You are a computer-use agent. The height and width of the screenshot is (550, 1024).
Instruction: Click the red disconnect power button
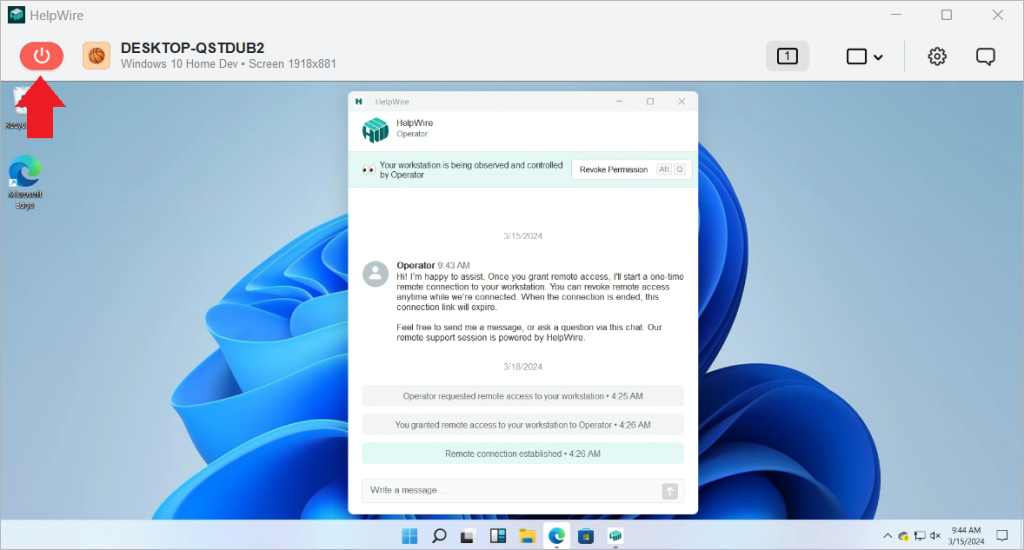[x=41, y=56]
